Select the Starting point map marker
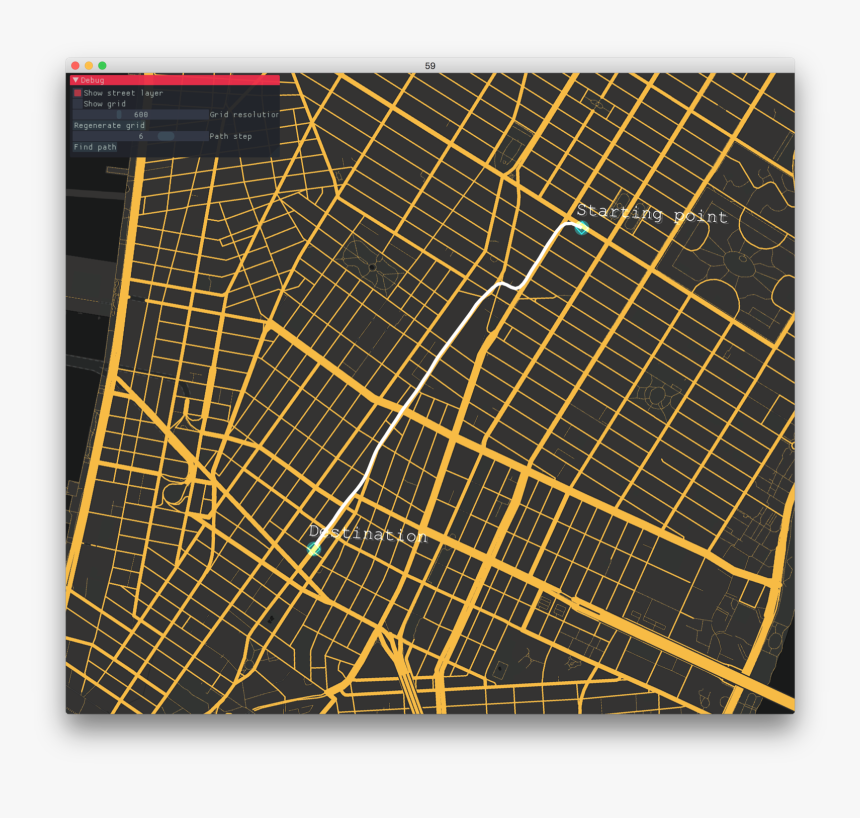 pyautogui.click(x=581, y=227)
